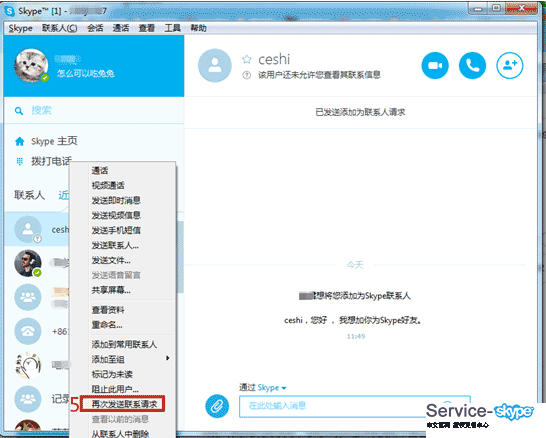The height and width of the screenshot is (438, 546).
Task: Open the 帮助 menu
Action: tap(198, 28)
